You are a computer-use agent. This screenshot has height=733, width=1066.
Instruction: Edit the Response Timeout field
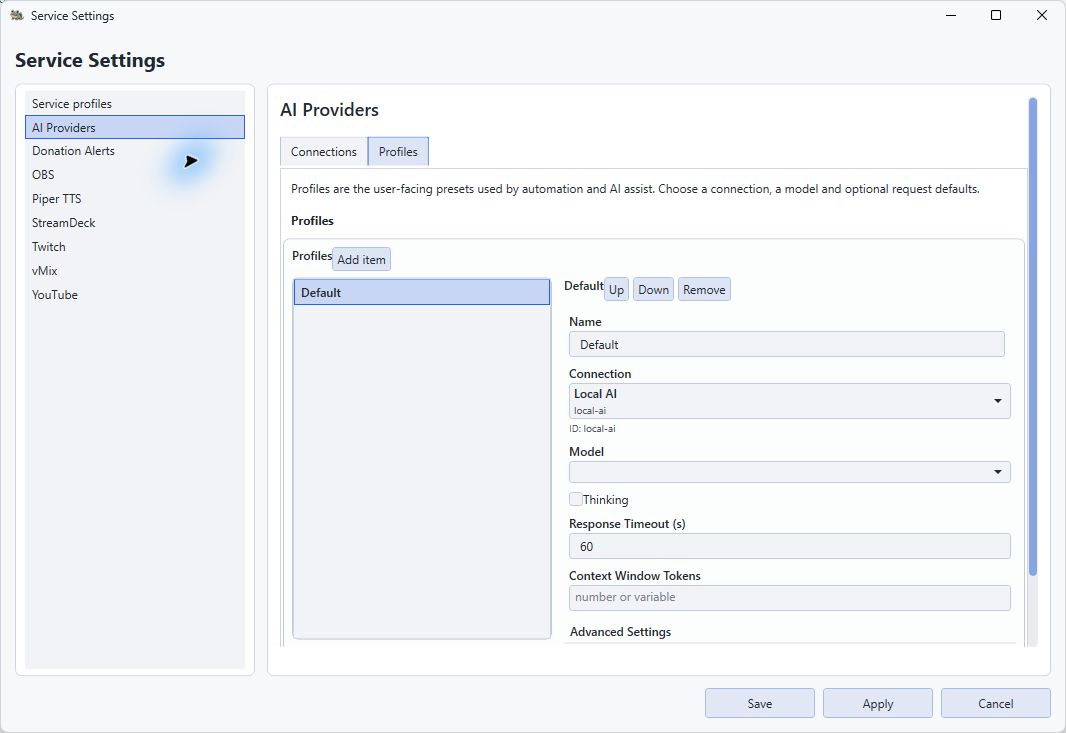pos(789,547)
